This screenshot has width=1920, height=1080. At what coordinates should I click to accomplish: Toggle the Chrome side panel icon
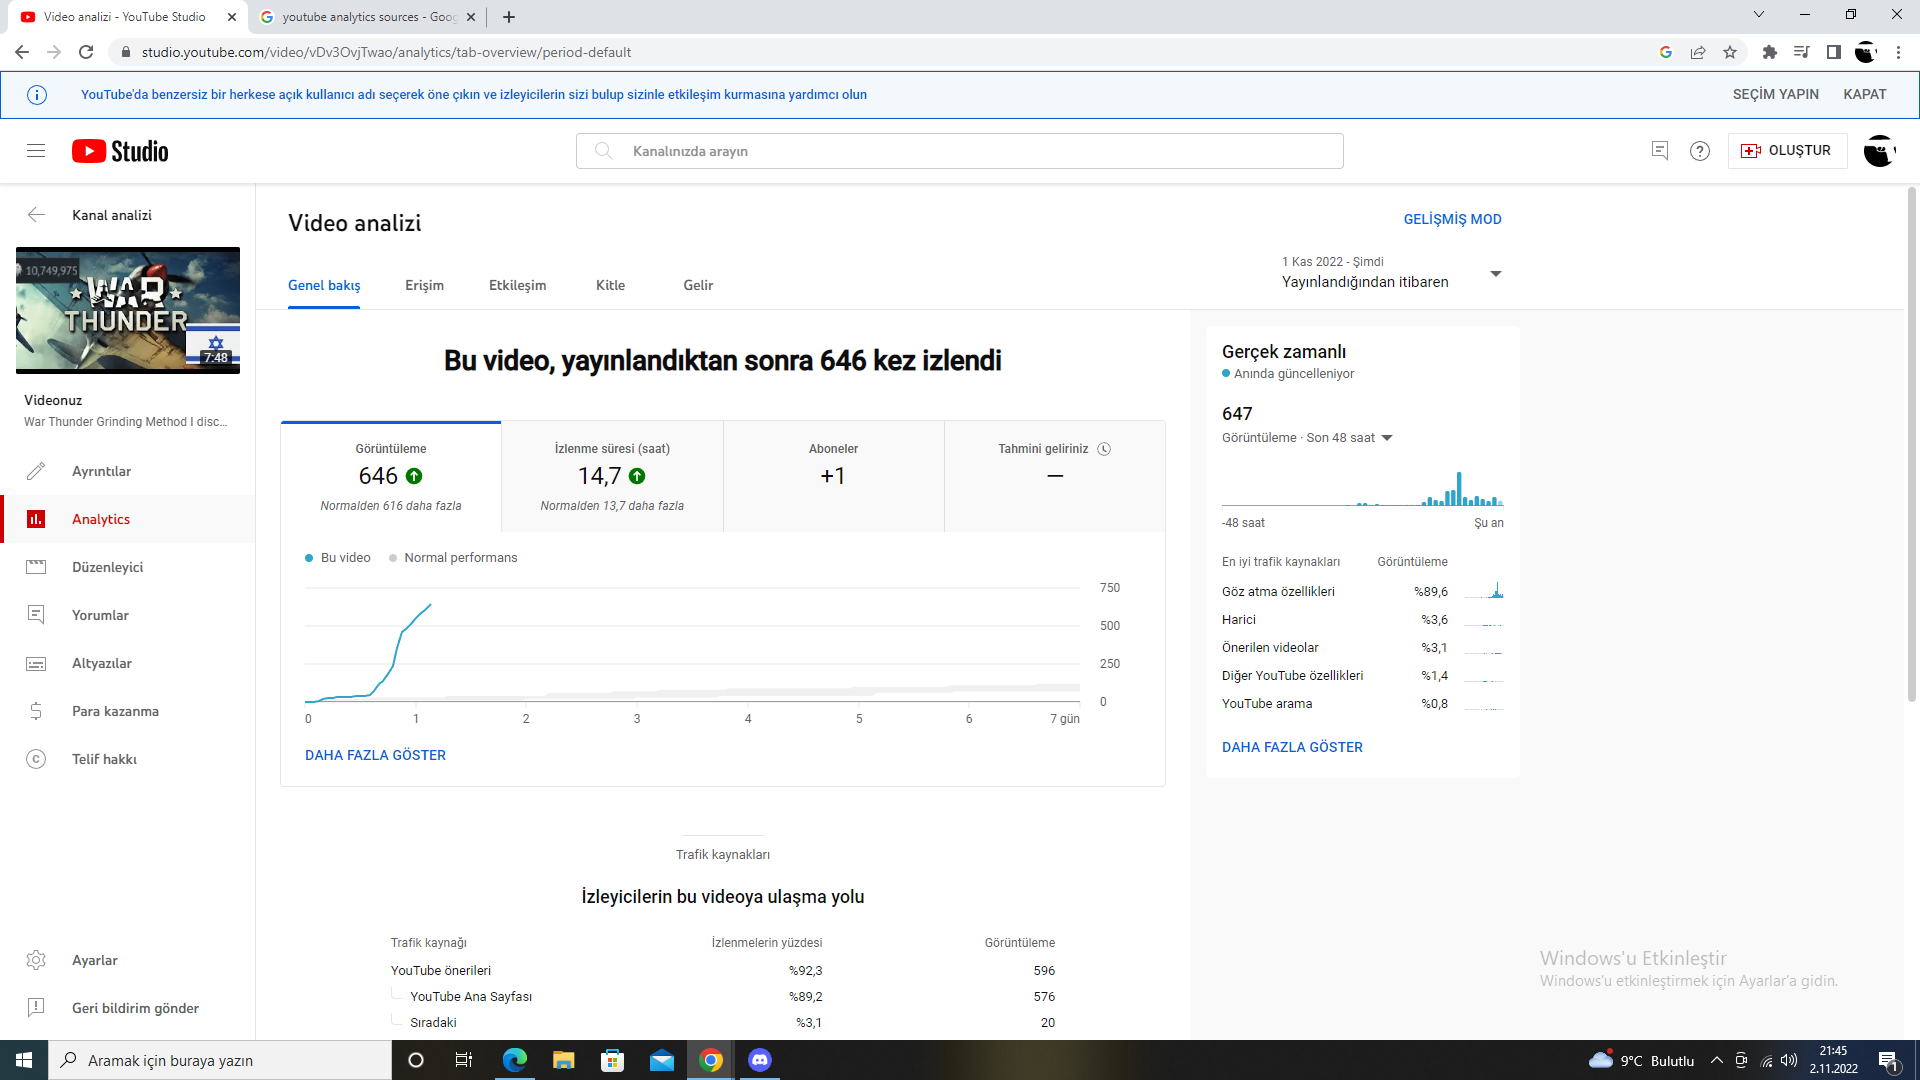1833,52
